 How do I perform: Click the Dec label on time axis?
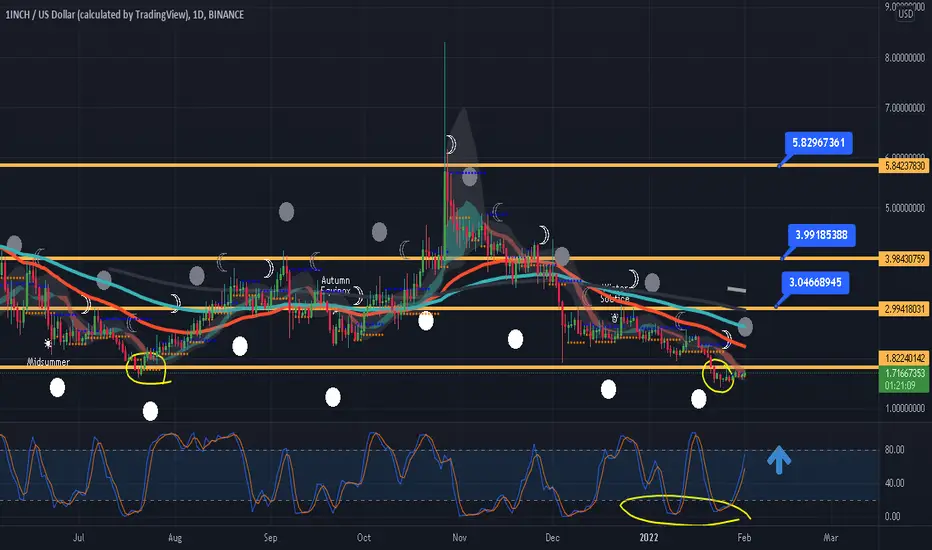coord(552,538)
